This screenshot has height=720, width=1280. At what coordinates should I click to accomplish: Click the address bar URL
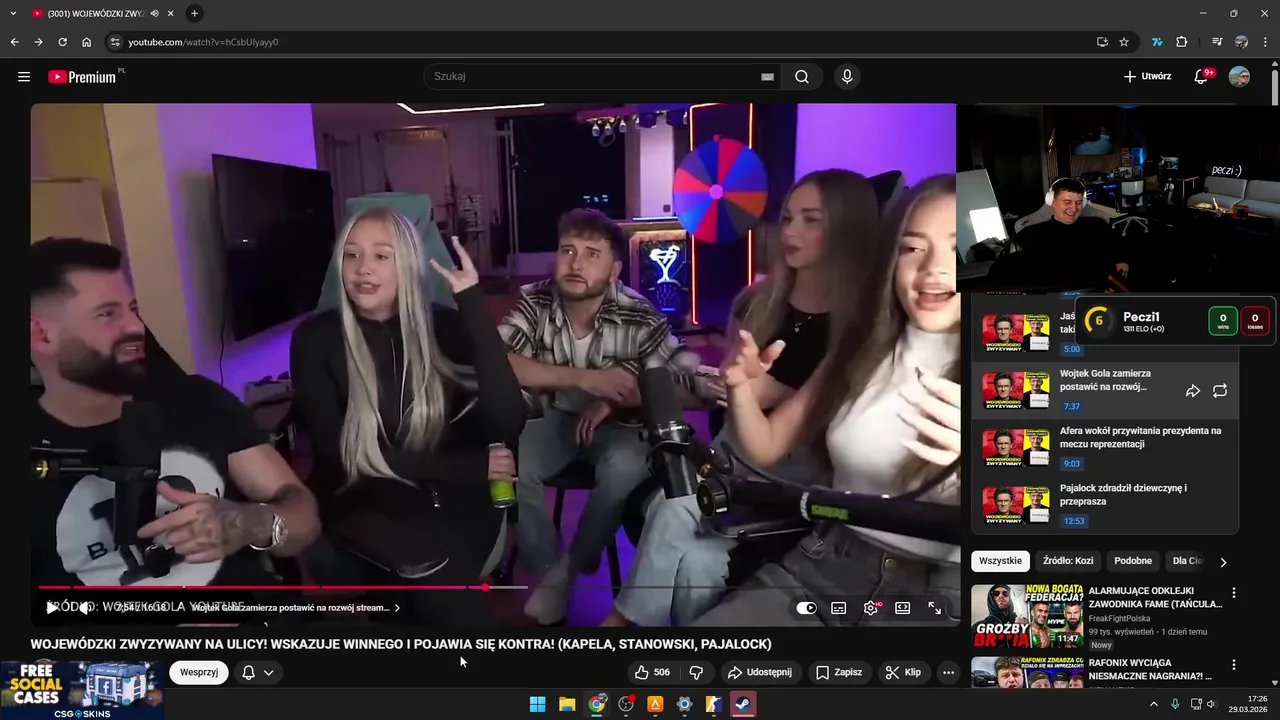pos(203,42)
